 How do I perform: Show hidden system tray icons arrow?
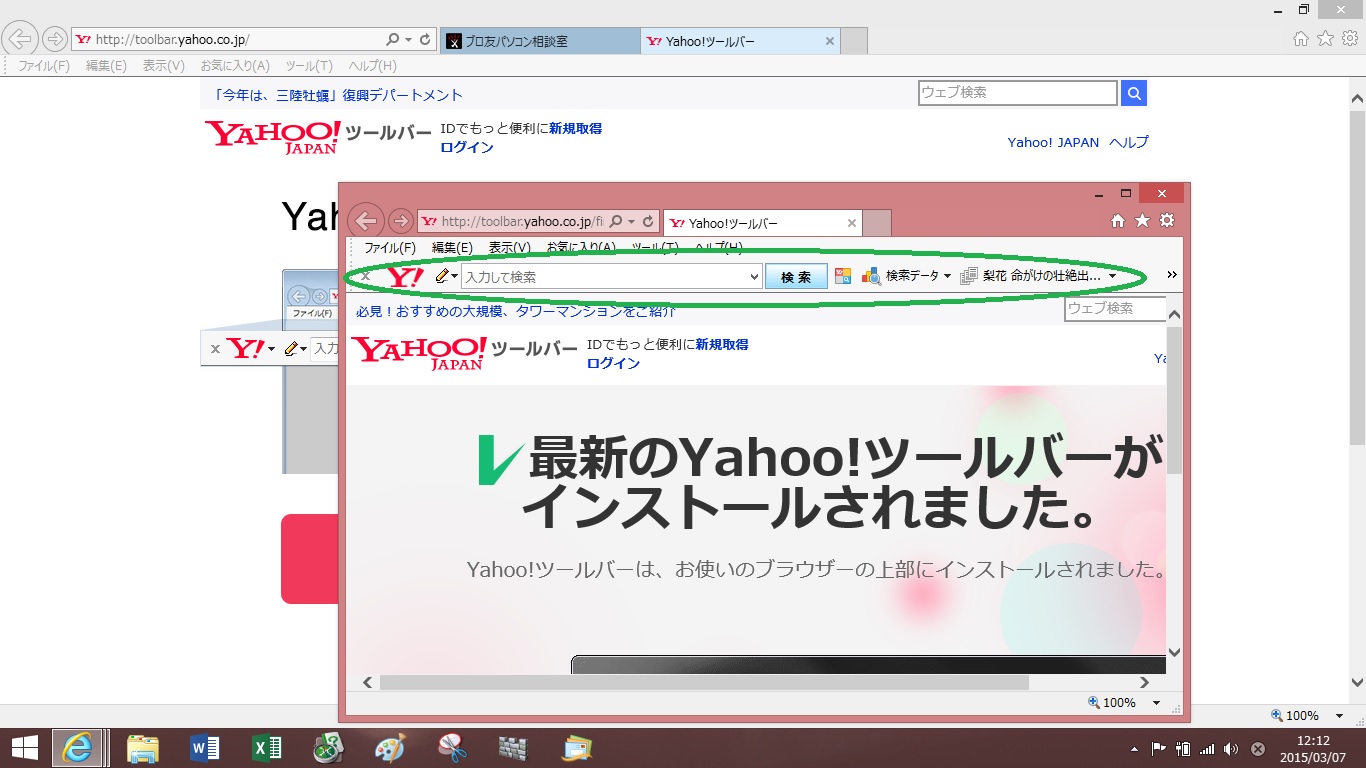(x=1134, y=748)
